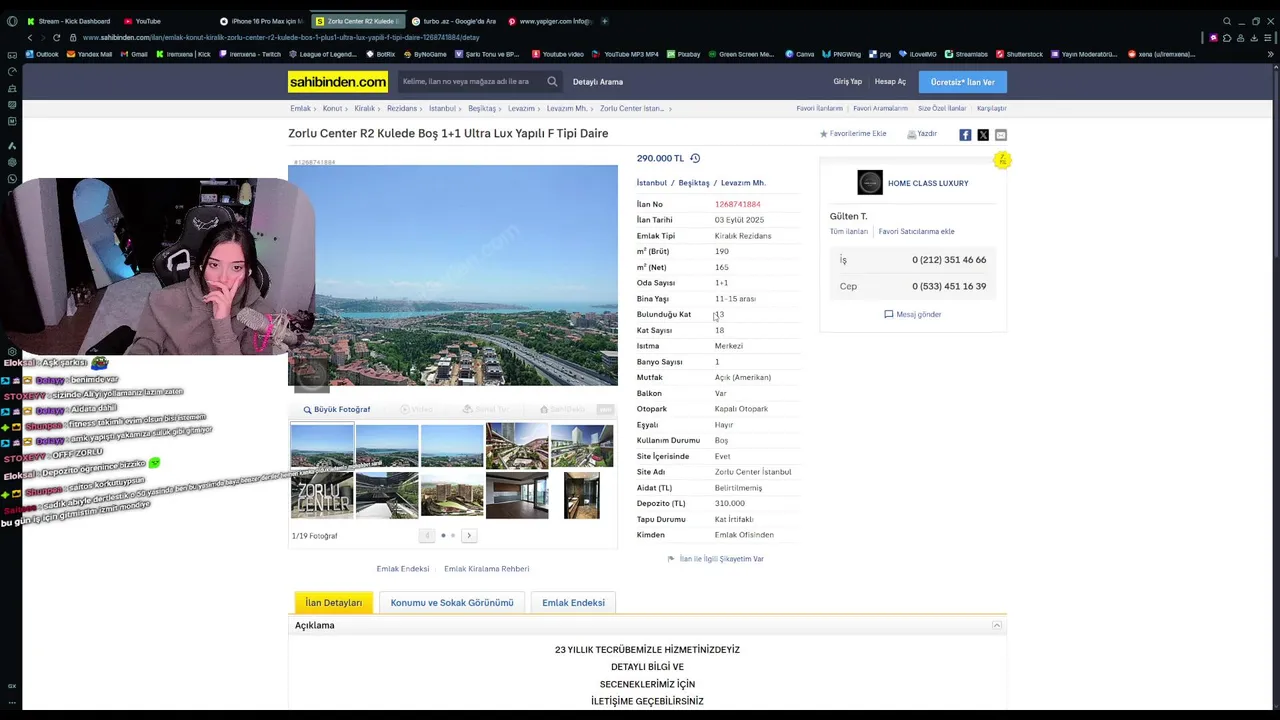The width and height of the screenshot is (1280, 720).
Task: Collapse the Açıklama section
Action: pos(996,626)
